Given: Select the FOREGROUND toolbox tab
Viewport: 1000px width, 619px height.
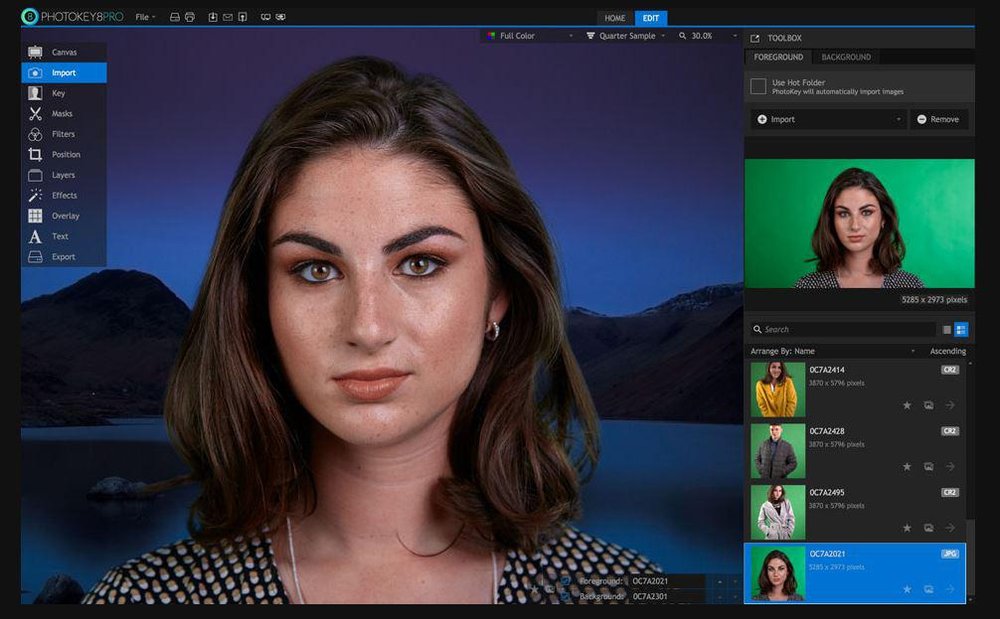Looking at the screenshot, I should [778, 57].
